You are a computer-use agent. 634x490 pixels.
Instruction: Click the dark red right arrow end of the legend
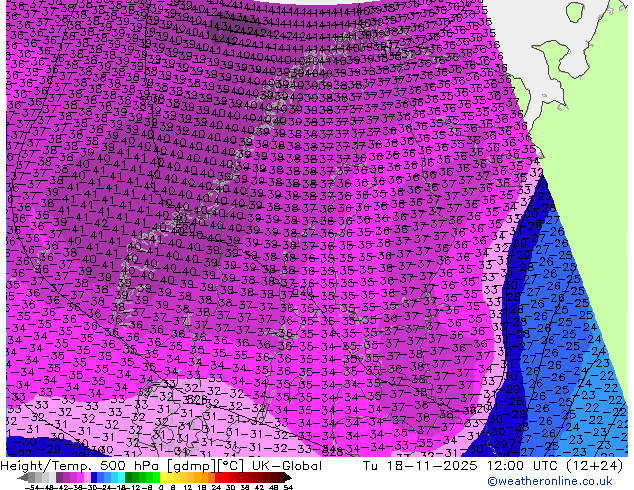pyautogui.click(x=288, y=477)
